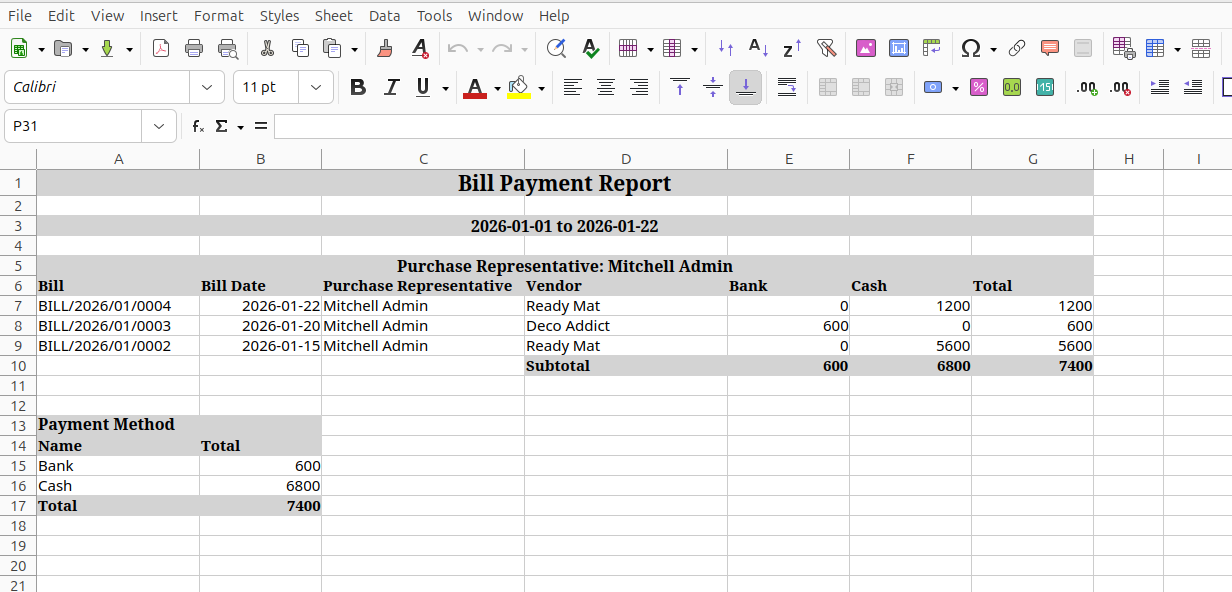Expand the Paste options dropdown arrow

click(x=355, y=48)
